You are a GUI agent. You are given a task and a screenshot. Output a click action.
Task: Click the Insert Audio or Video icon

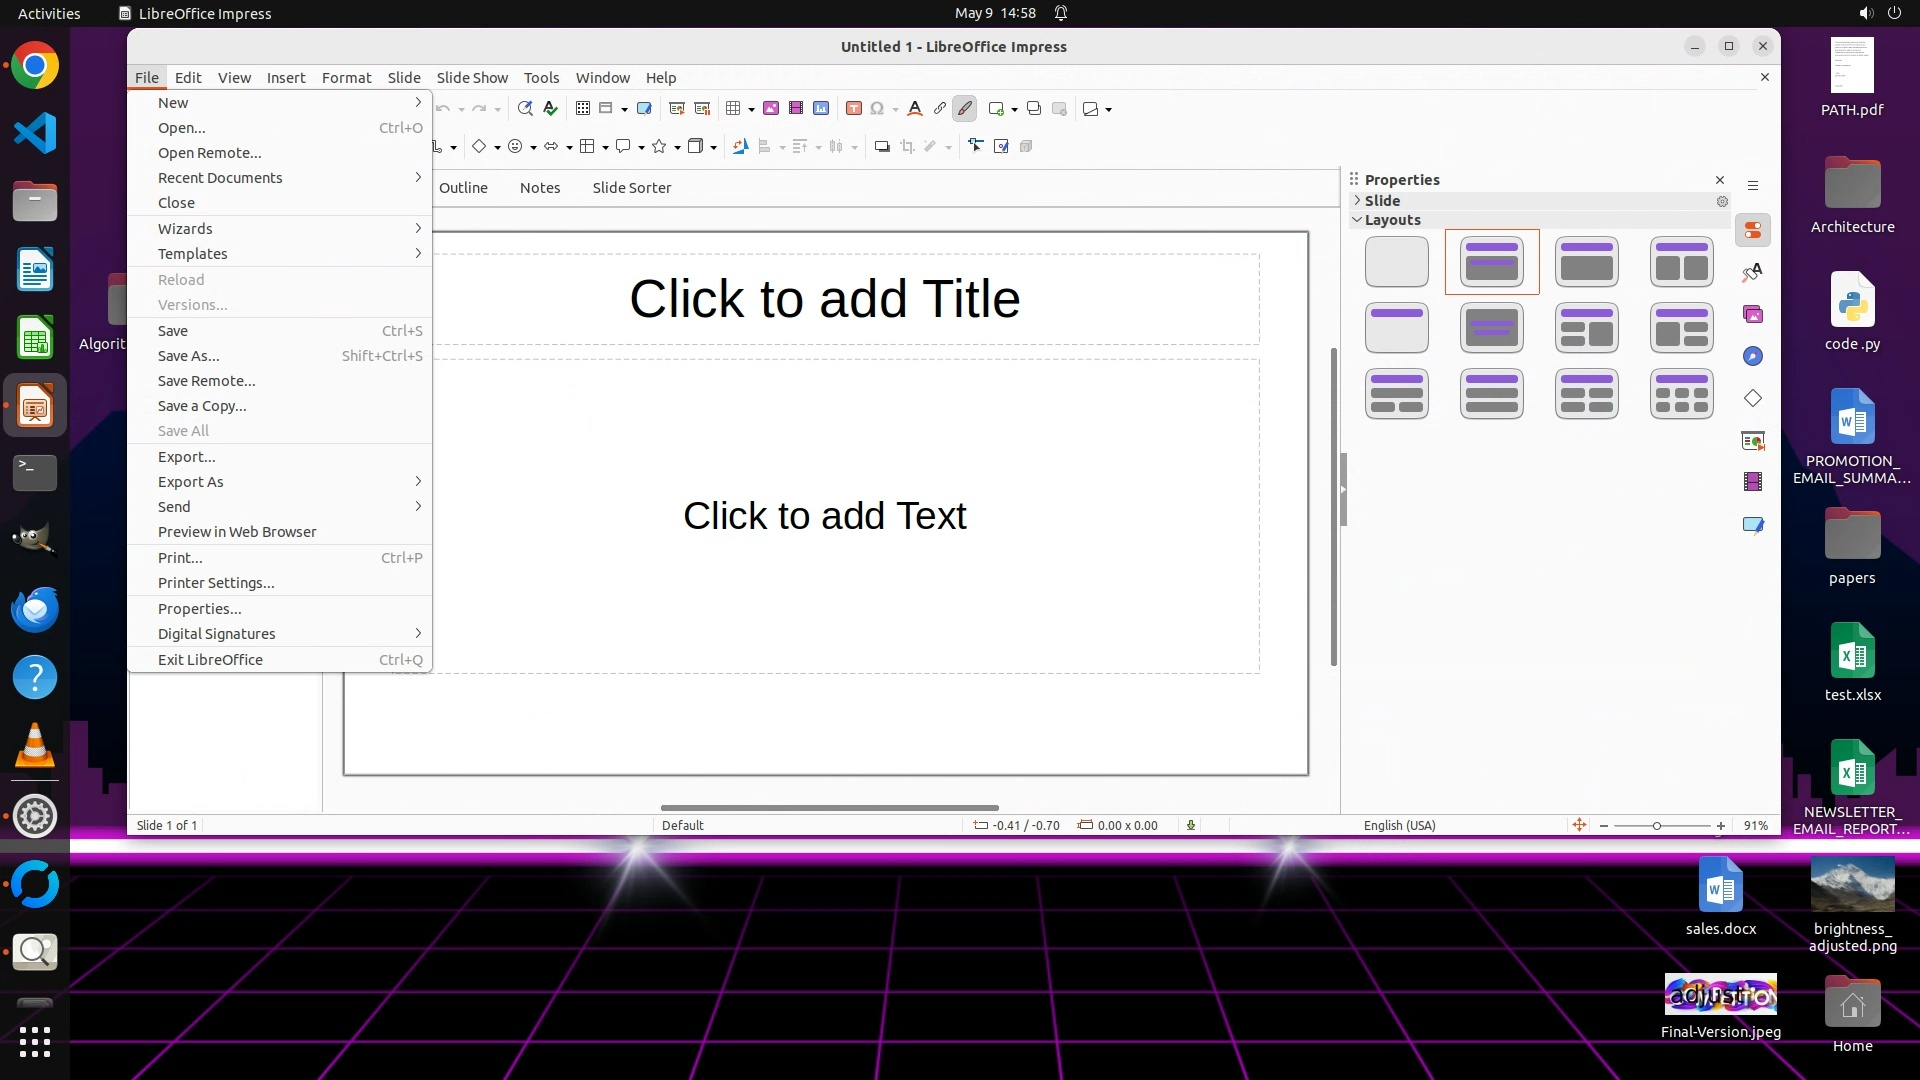coord(796,109)
